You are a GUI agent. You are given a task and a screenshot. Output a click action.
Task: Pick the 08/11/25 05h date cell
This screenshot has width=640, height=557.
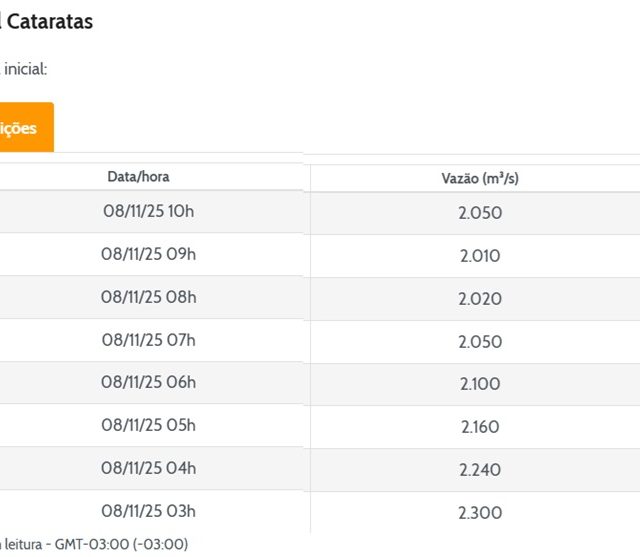[149, 426]
